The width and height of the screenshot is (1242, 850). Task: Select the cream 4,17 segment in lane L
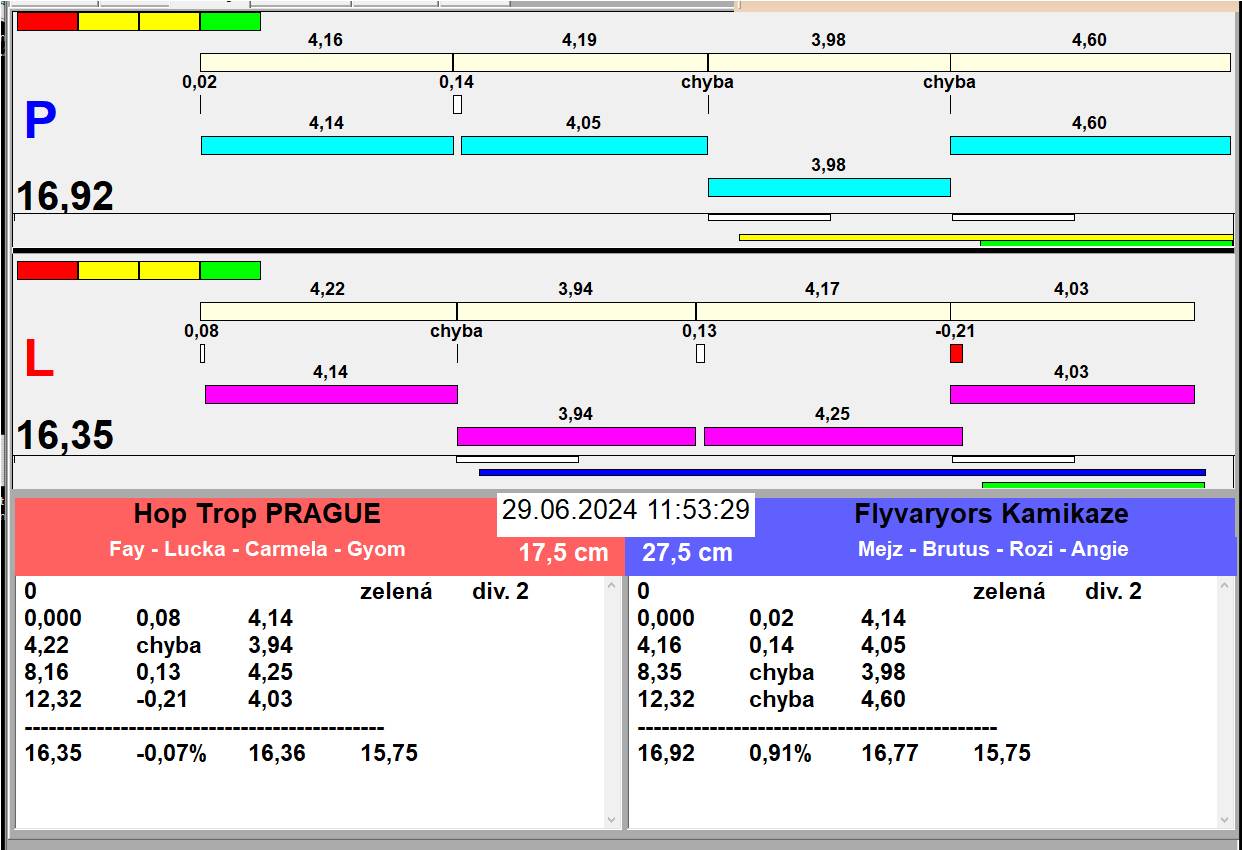[823, 311]
